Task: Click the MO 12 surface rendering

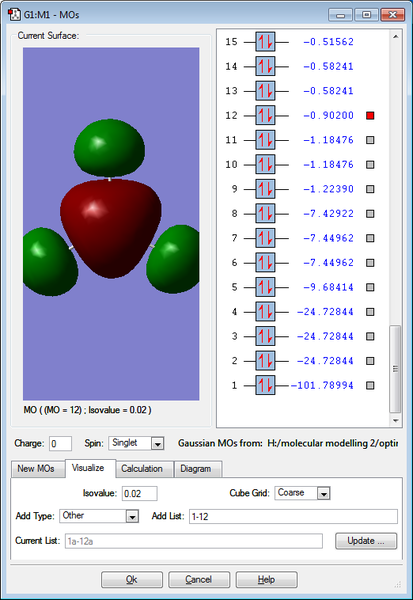Action: 111,224
